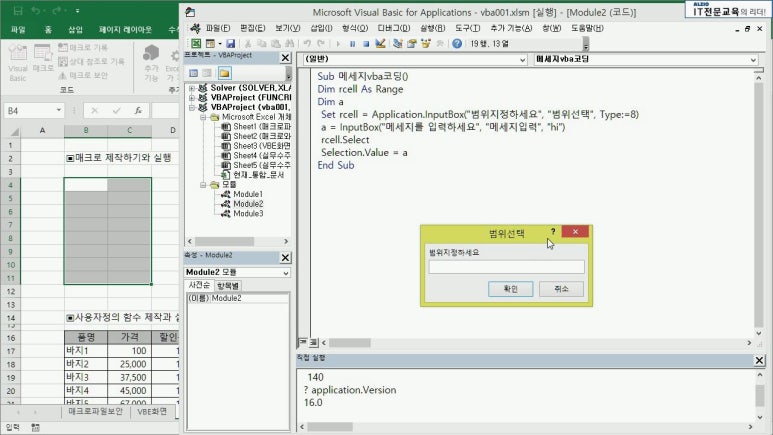Image resolution: width=773 pixels, height=435 pixels.
Task: Switch to 사전순 tab in Properties panel
Action: tap(199, 286)
